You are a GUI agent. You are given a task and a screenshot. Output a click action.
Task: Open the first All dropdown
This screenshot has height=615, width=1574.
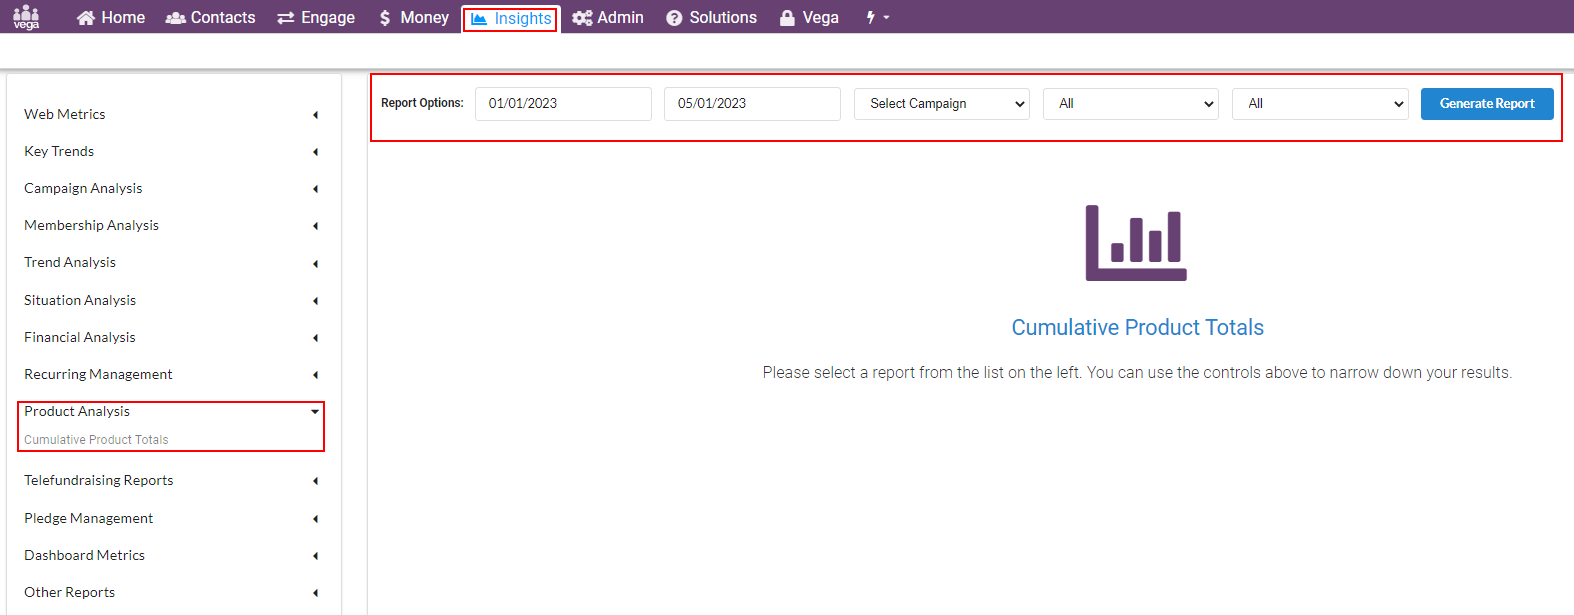(1131, 104)
